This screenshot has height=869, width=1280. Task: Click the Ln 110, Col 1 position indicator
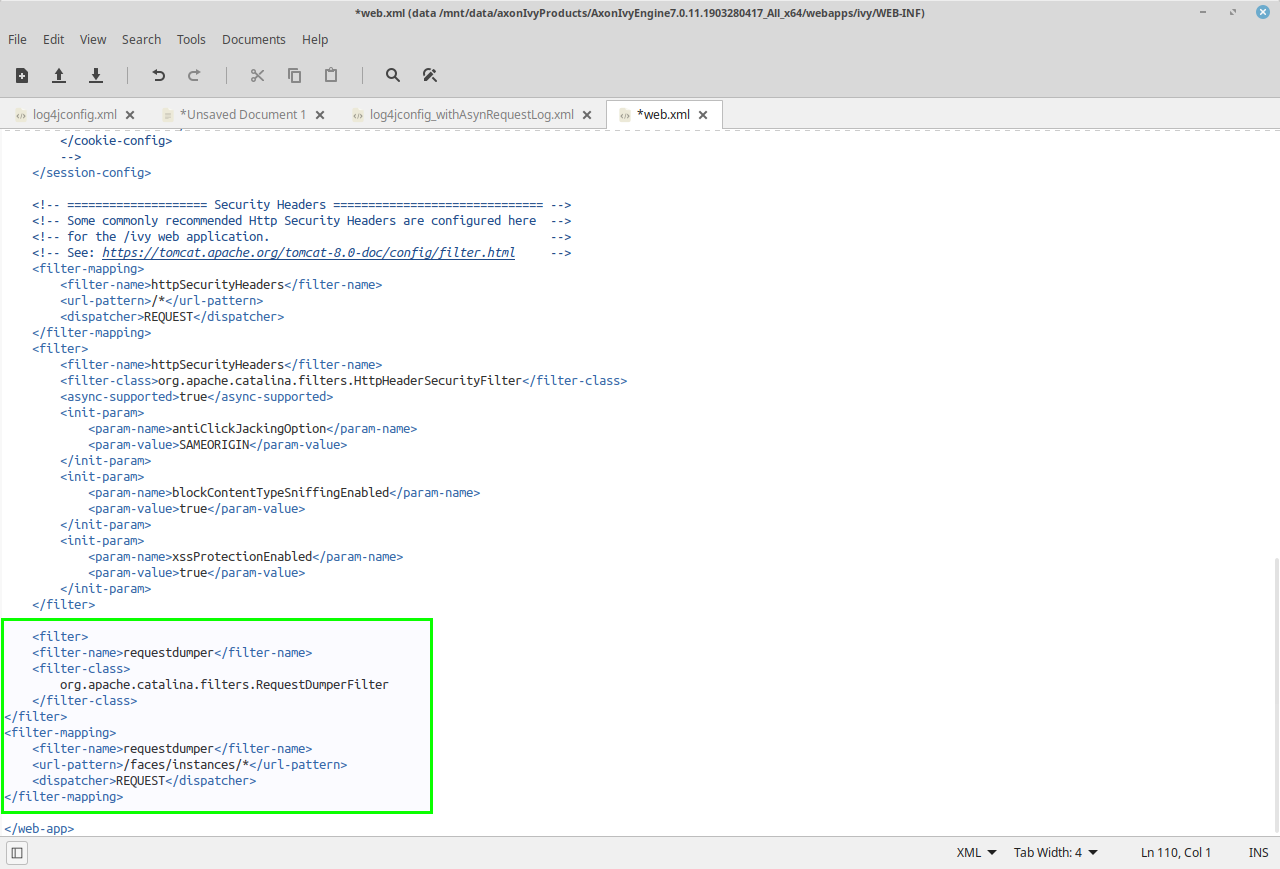[1175, 853]
